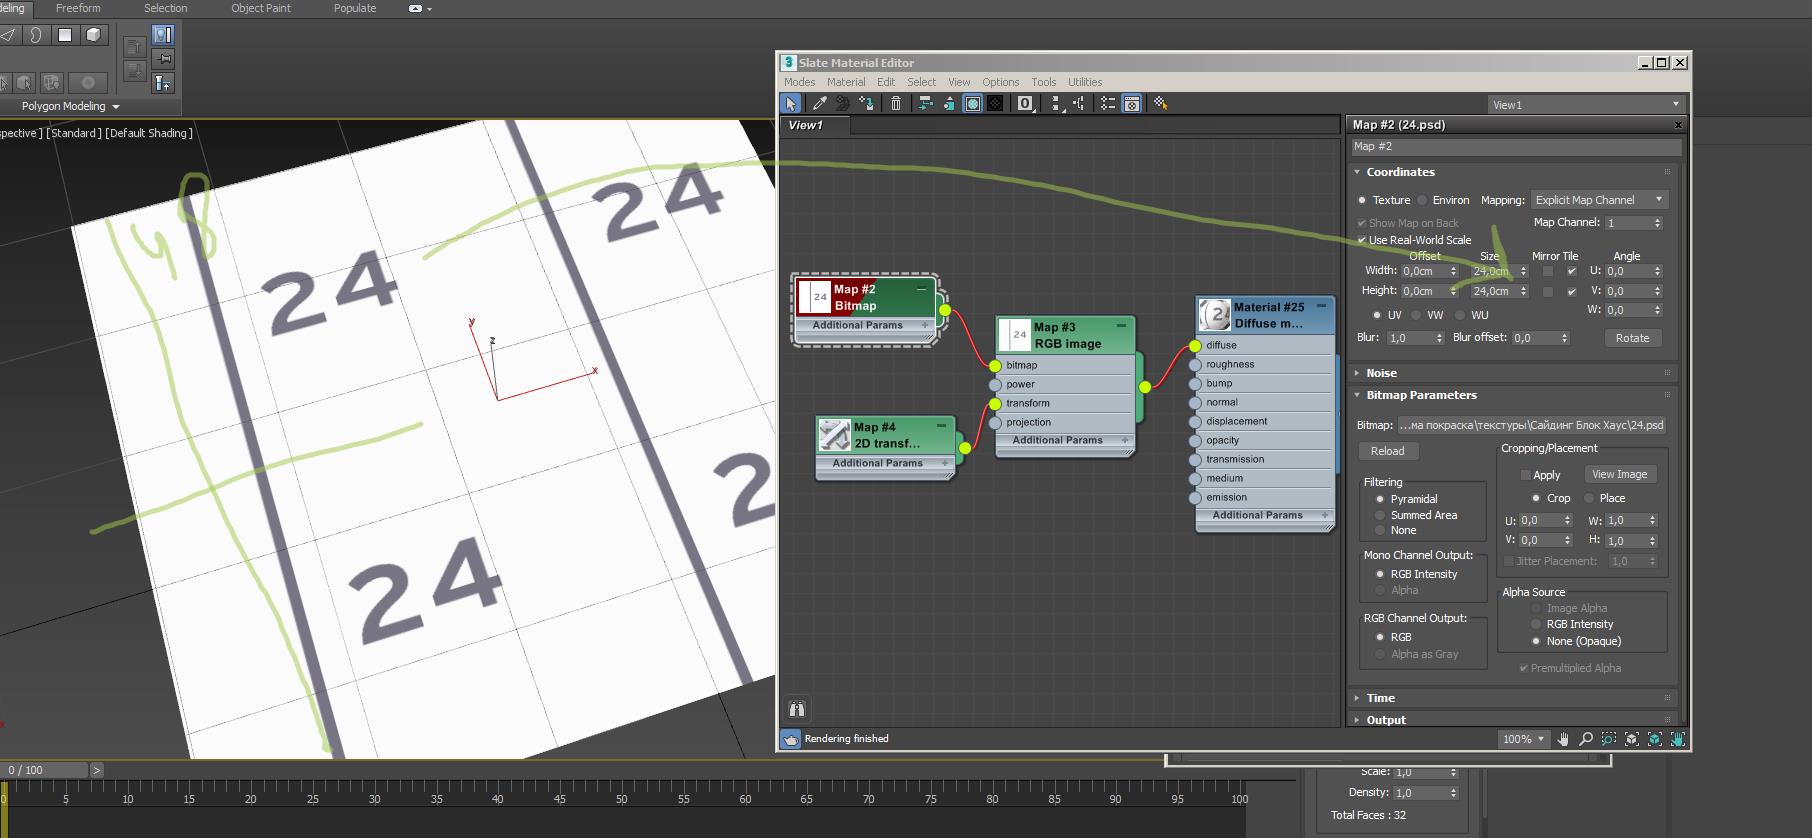
Task: Click the Polygon sub-object square icon
Action: pos(65,35)
